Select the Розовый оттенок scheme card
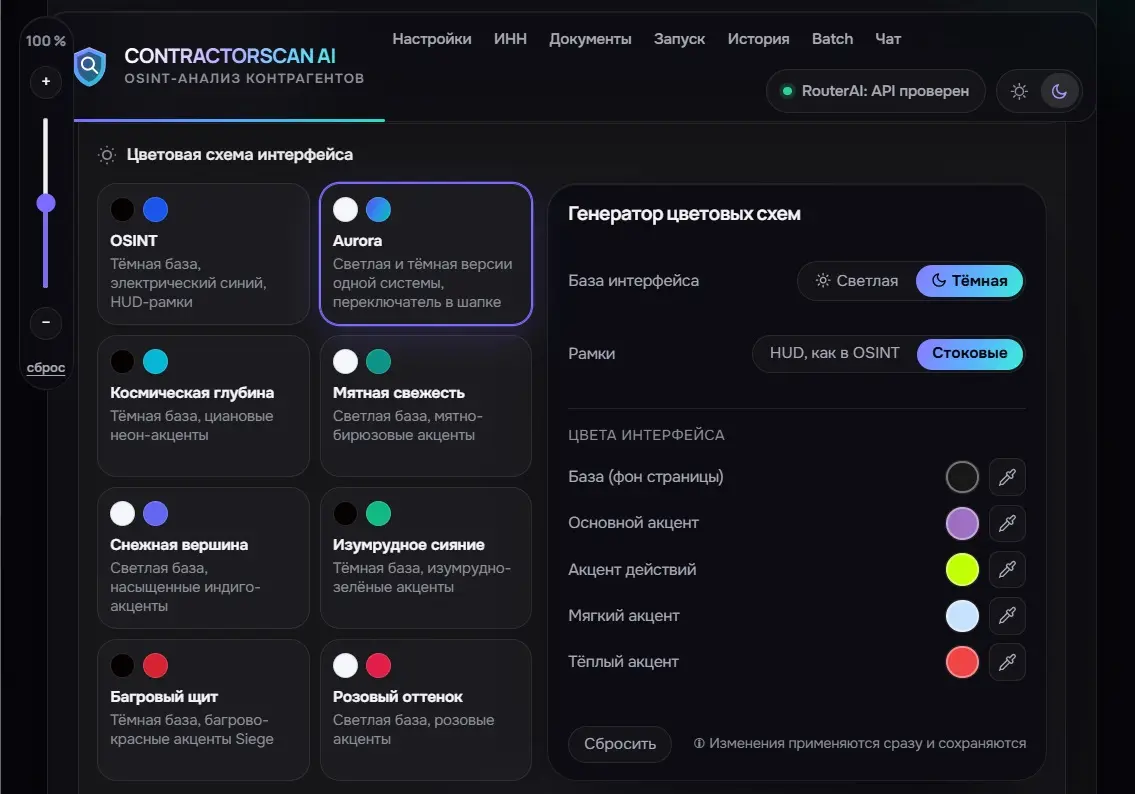The image size is (1135, 794). (426, 710)
